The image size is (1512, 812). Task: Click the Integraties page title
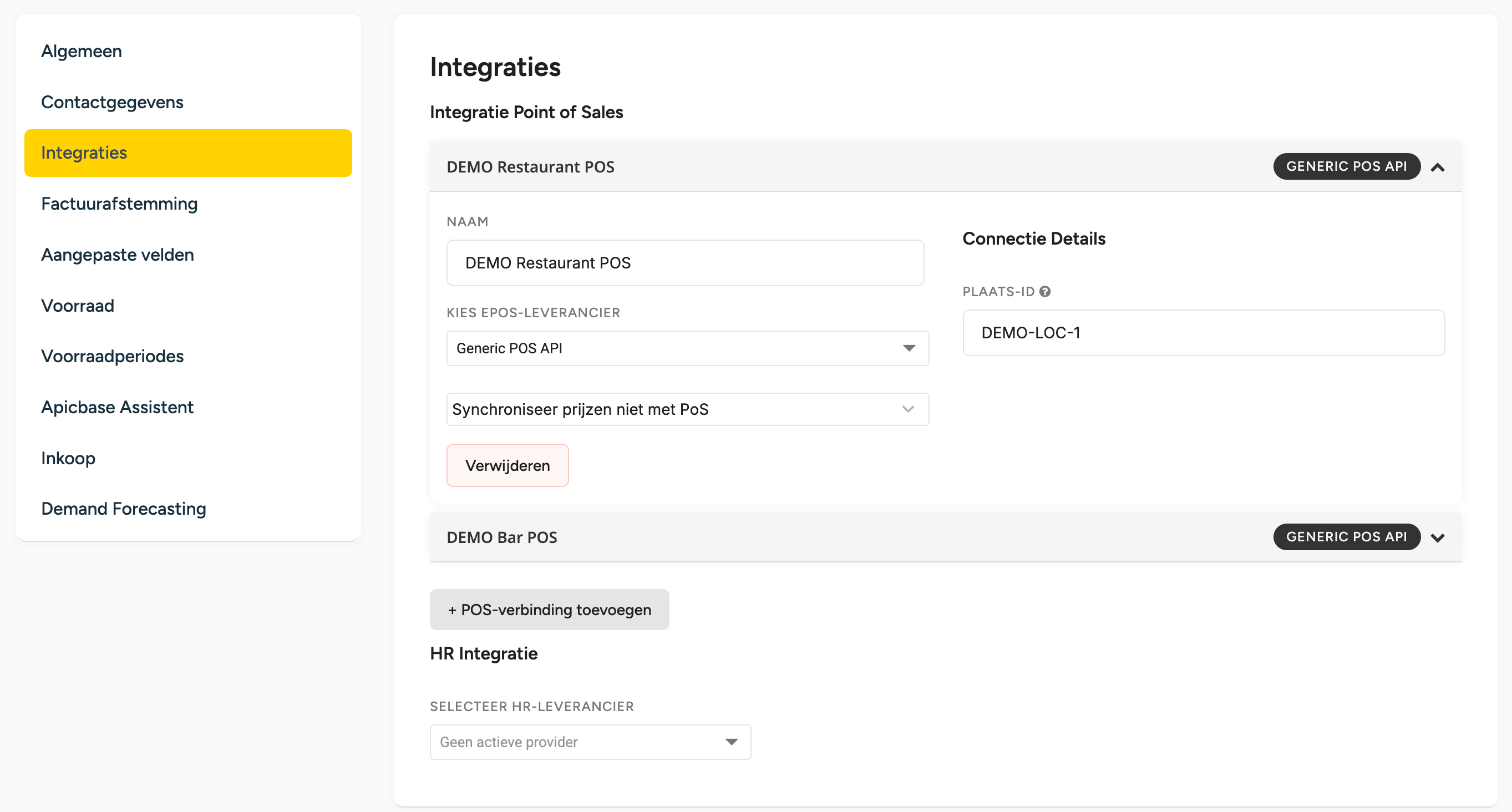coord(496,67)
